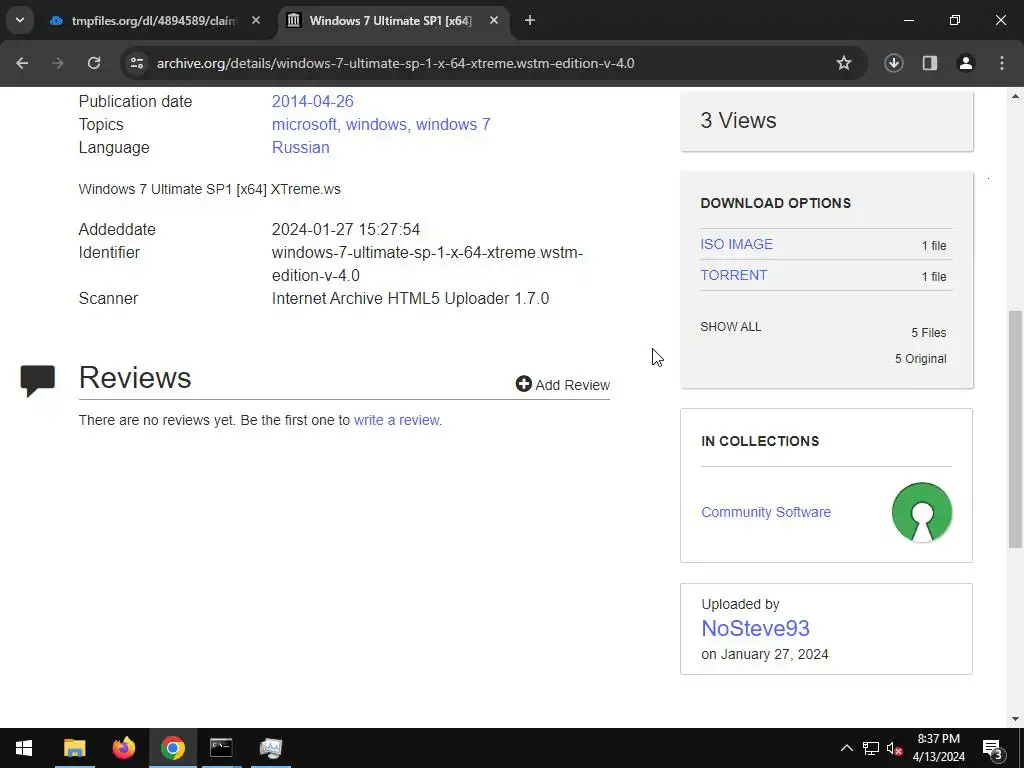Open the Windows Start menu

coord(24,748)
